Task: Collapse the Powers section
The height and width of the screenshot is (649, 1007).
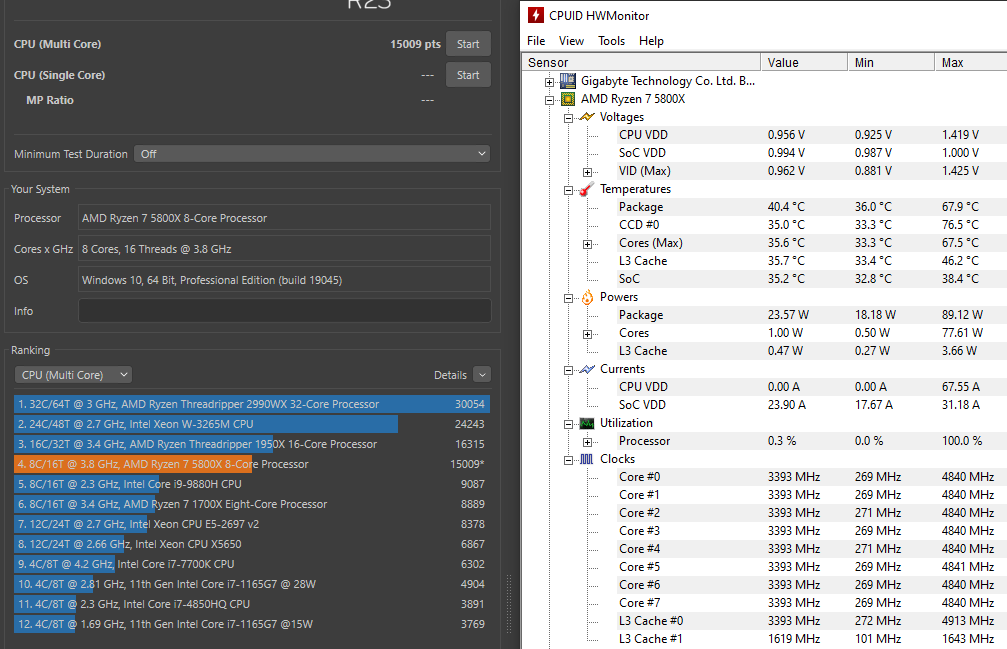Action: point(568,298)
